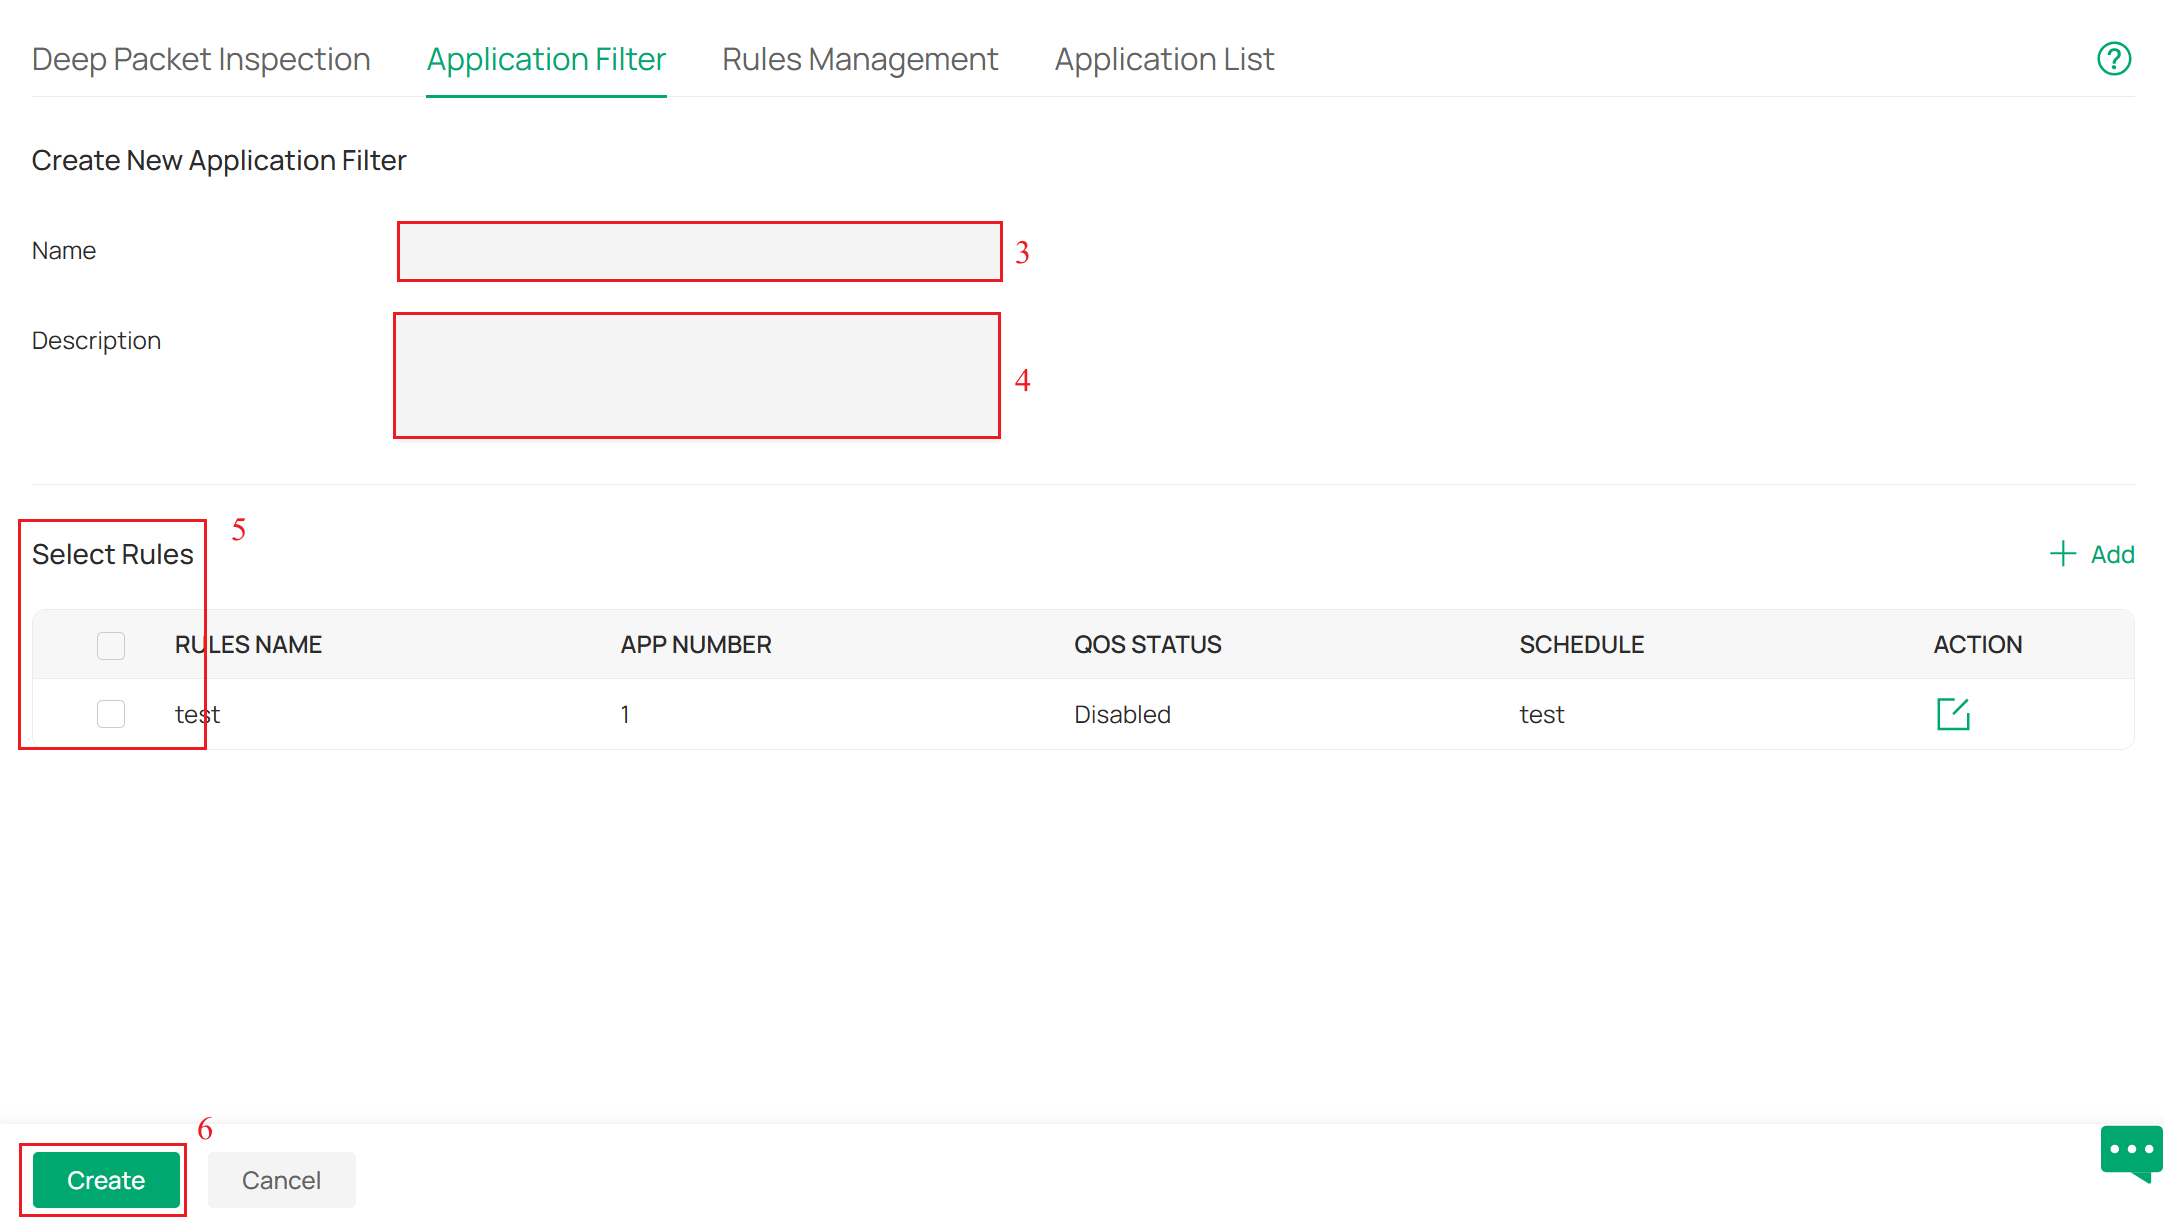Check the select-all rules checkbox
This screenshot has width=2164, height=1220.
pos(110,645)
